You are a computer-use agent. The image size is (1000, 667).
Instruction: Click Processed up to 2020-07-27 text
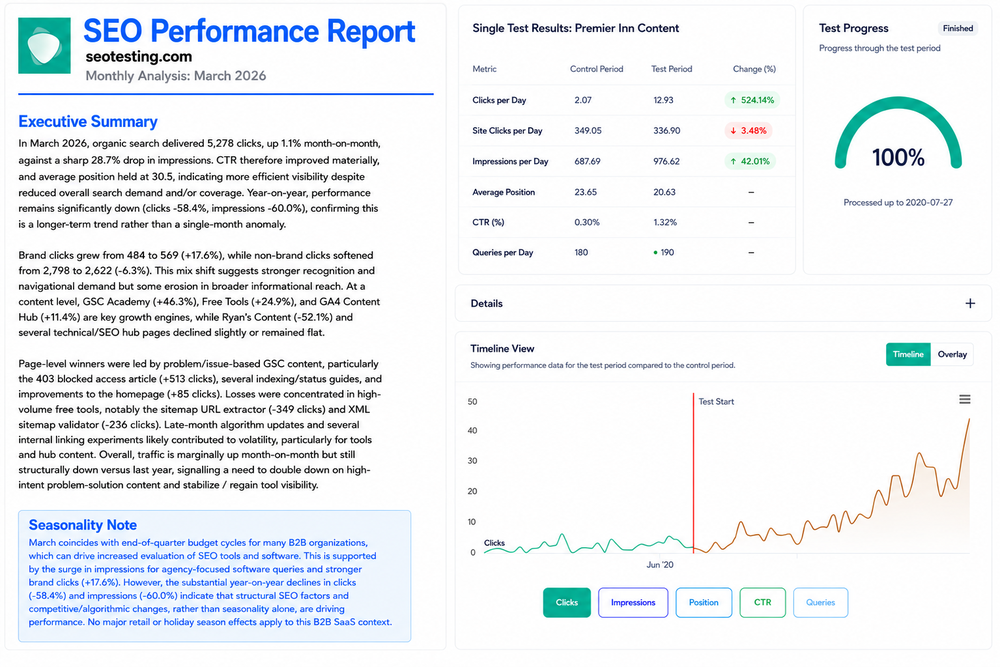point(898,203)
